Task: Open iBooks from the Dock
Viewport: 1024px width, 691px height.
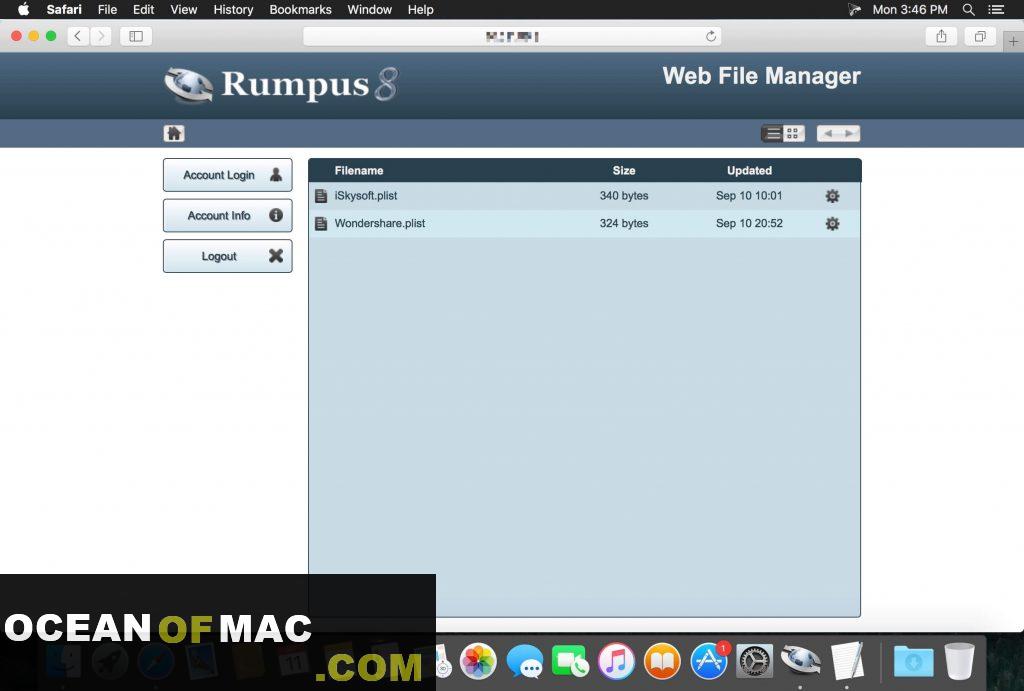Action: tap(662, 661)
